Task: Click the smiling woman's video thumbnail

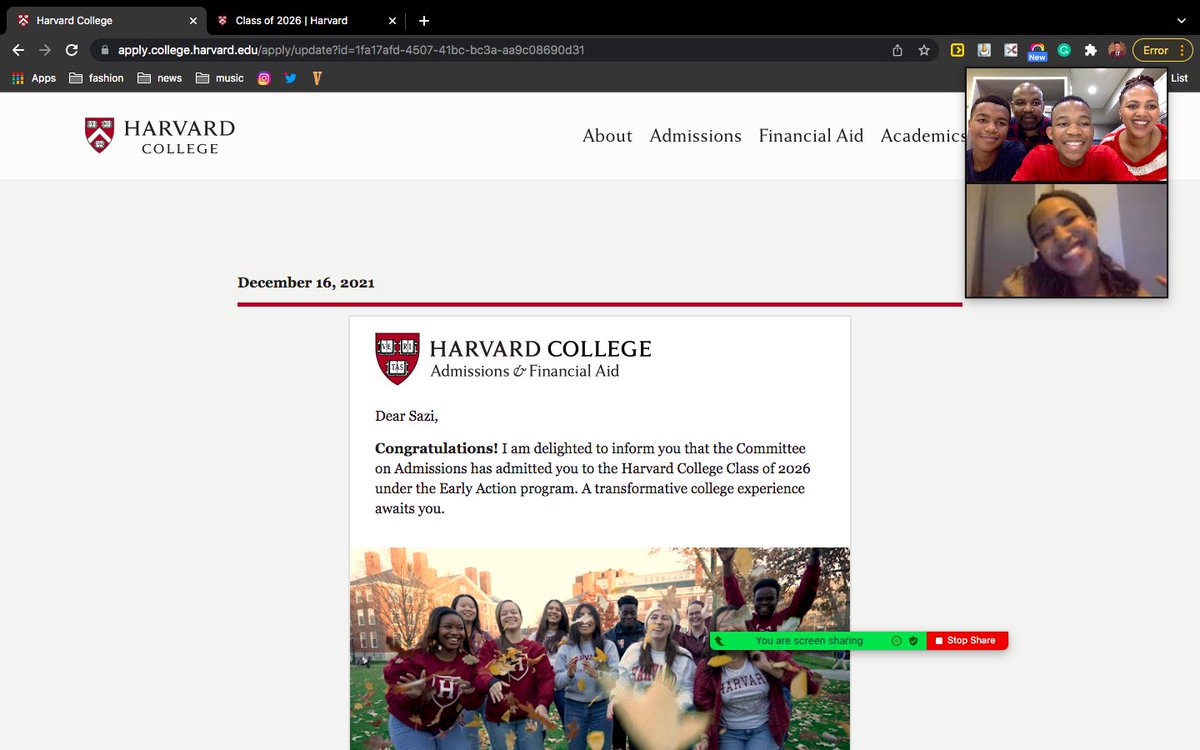Action: click(1066, 240)
